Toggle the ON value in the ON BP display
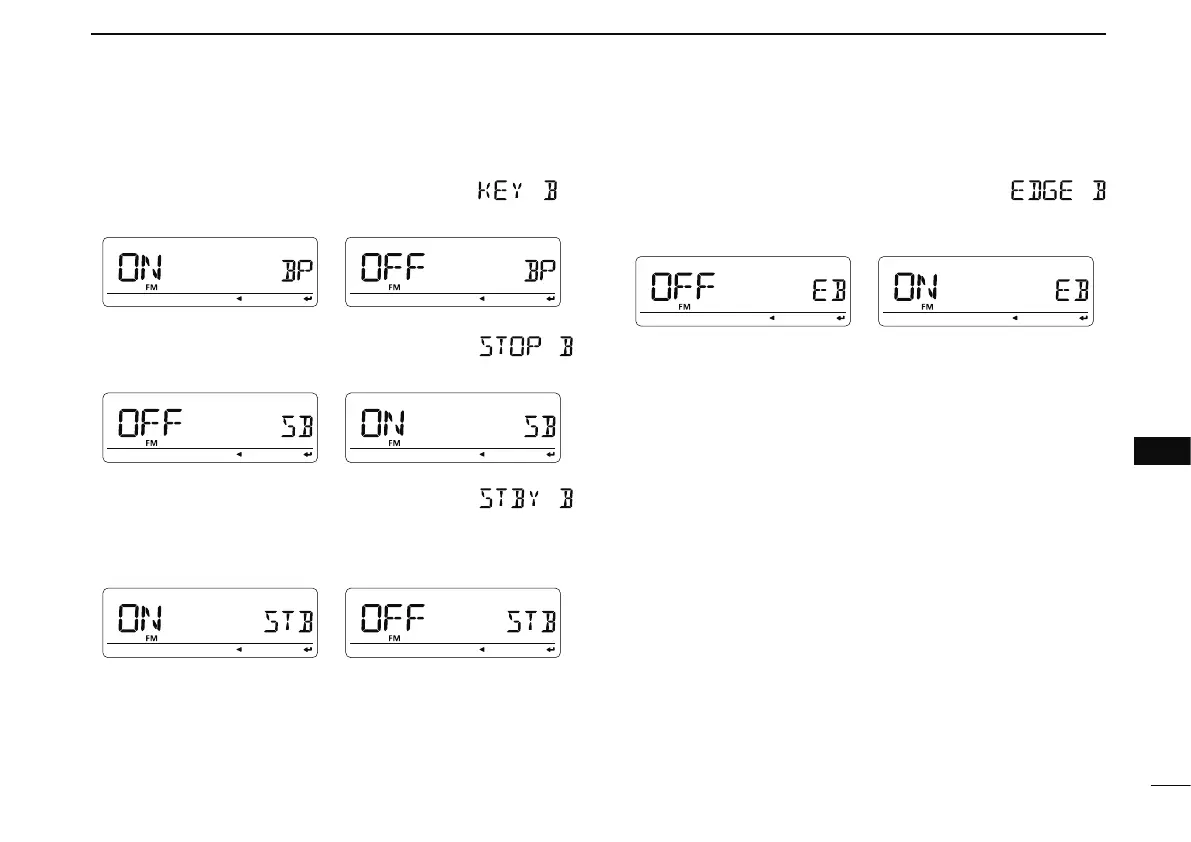1191x842 pixels. coord(141,268)
